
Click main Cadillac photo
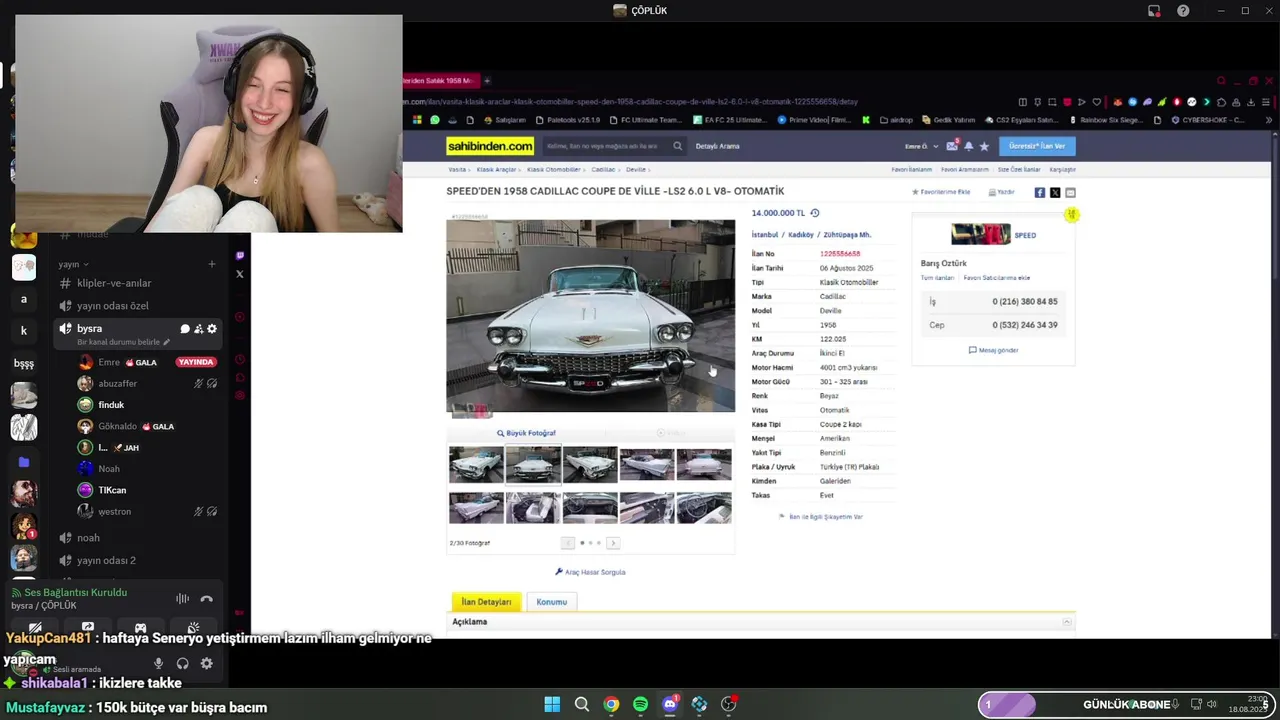point(590,316)
